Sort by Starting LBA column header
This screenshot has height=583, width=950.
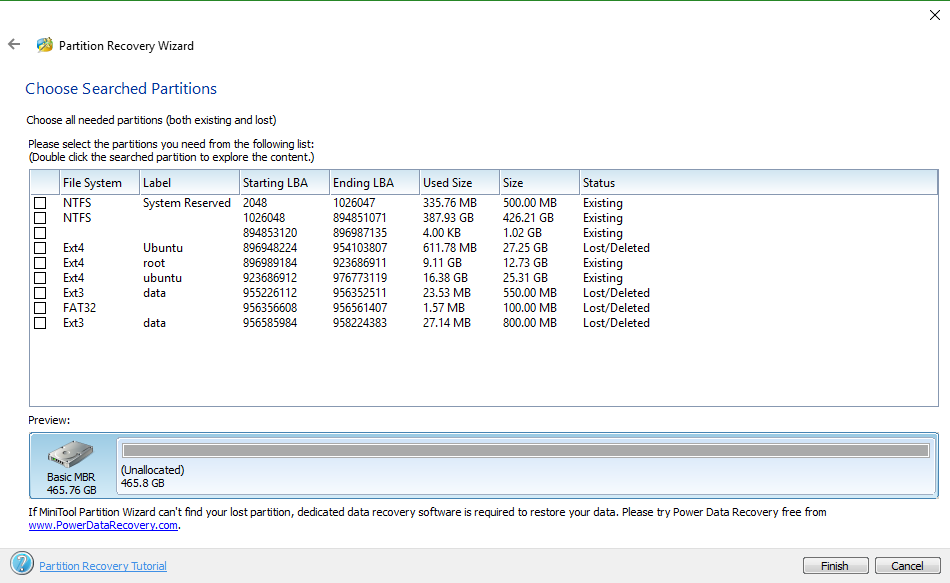(284, 182)
